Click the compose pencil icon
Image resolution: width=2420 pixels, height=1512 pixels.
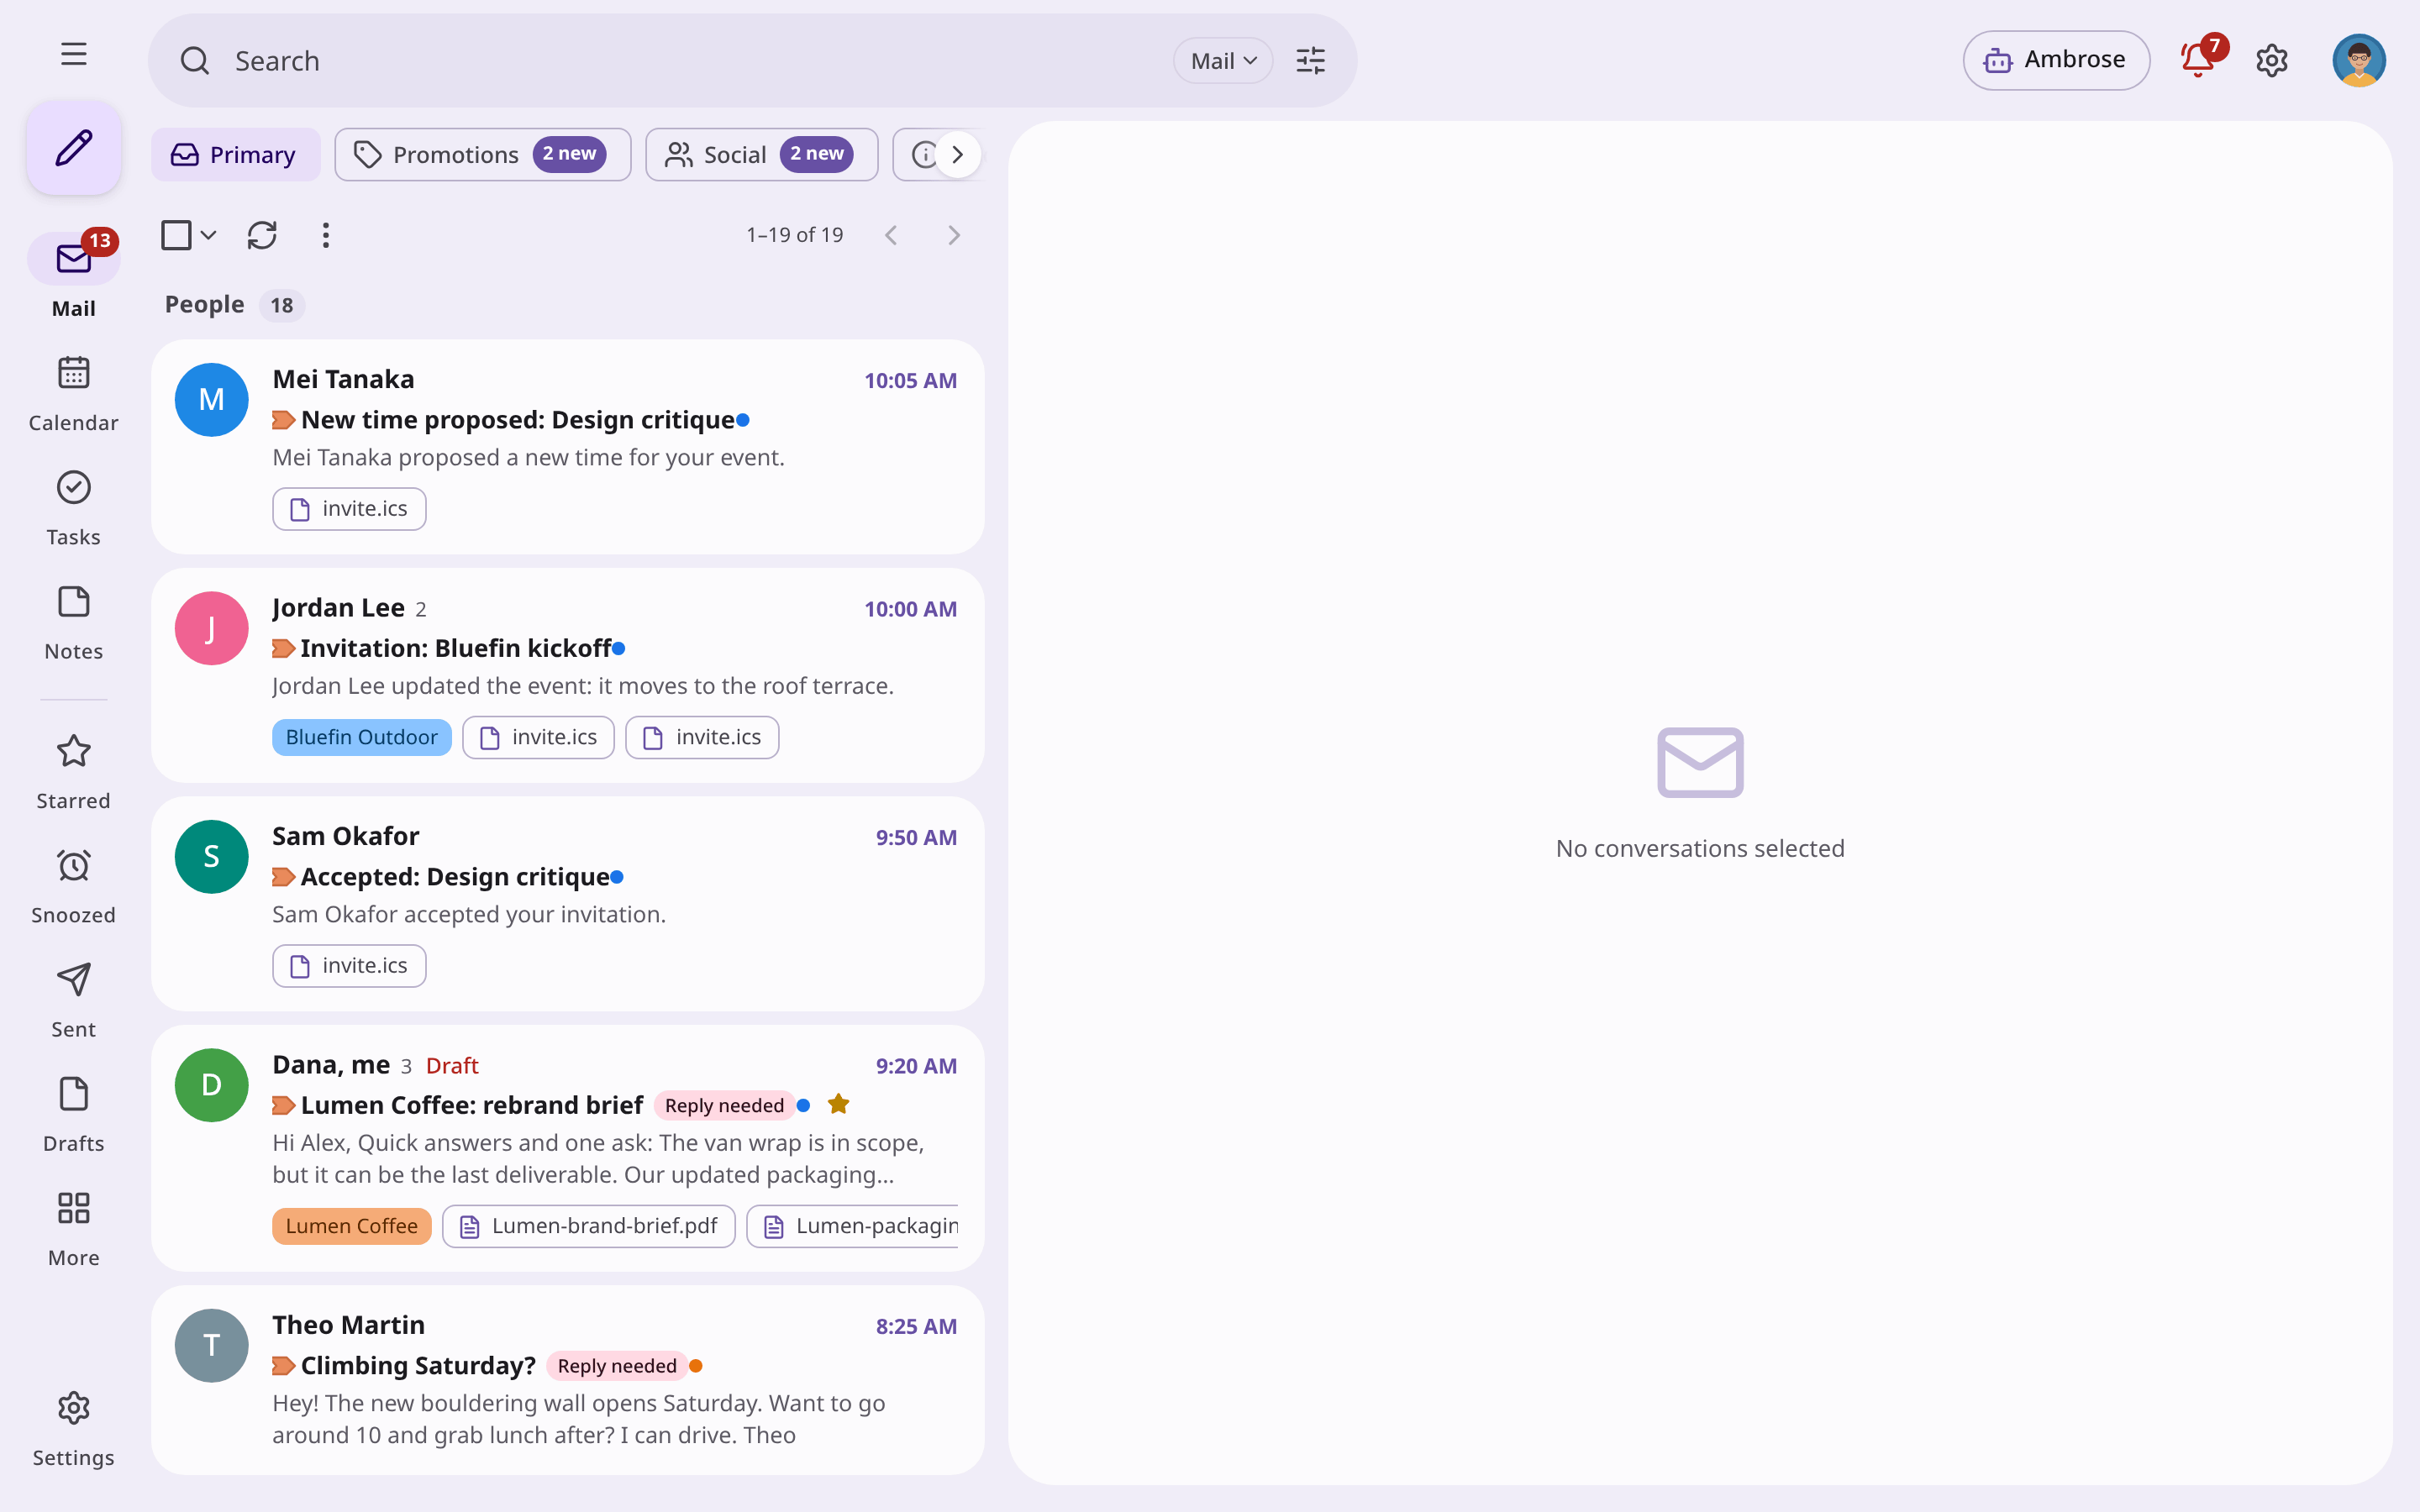tap(74, 148)
